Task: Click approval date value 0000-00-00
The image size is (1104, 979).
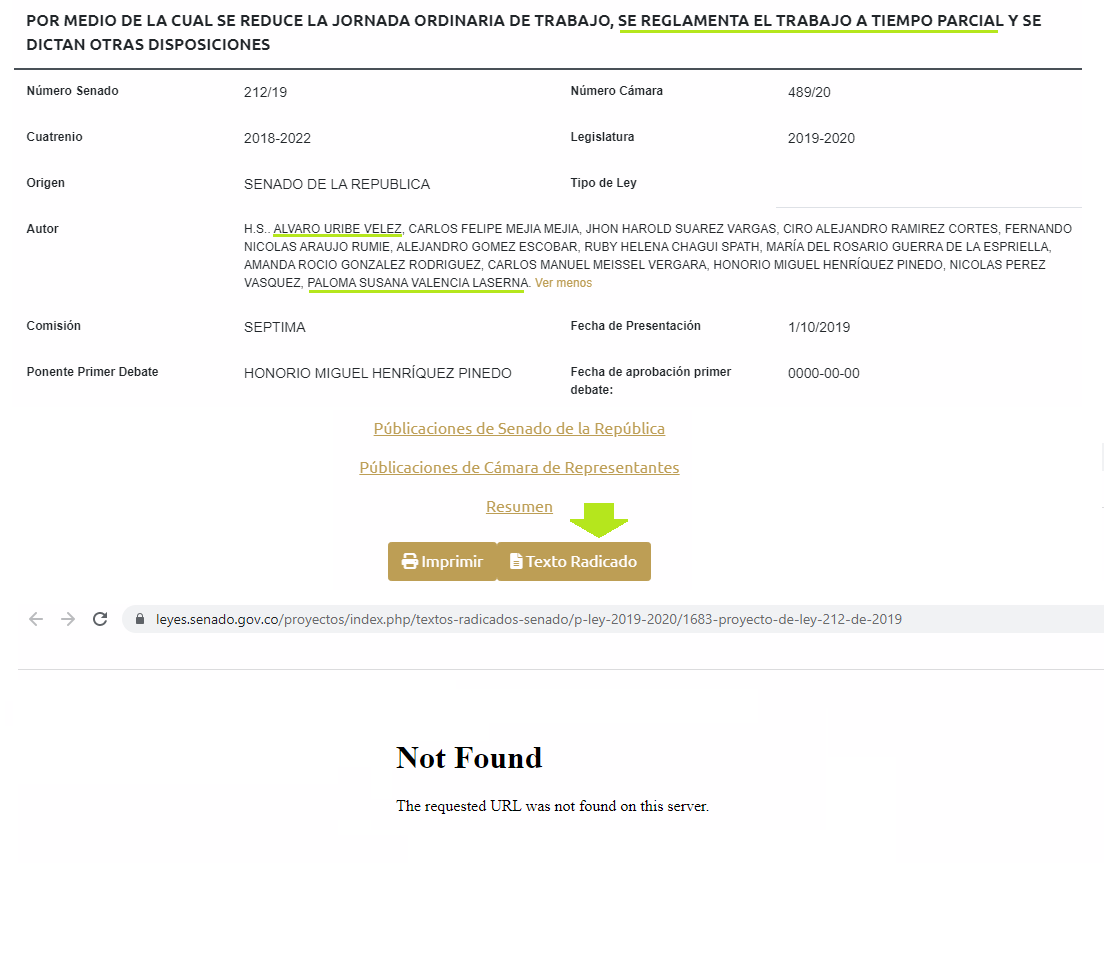Action: (824, 373)
